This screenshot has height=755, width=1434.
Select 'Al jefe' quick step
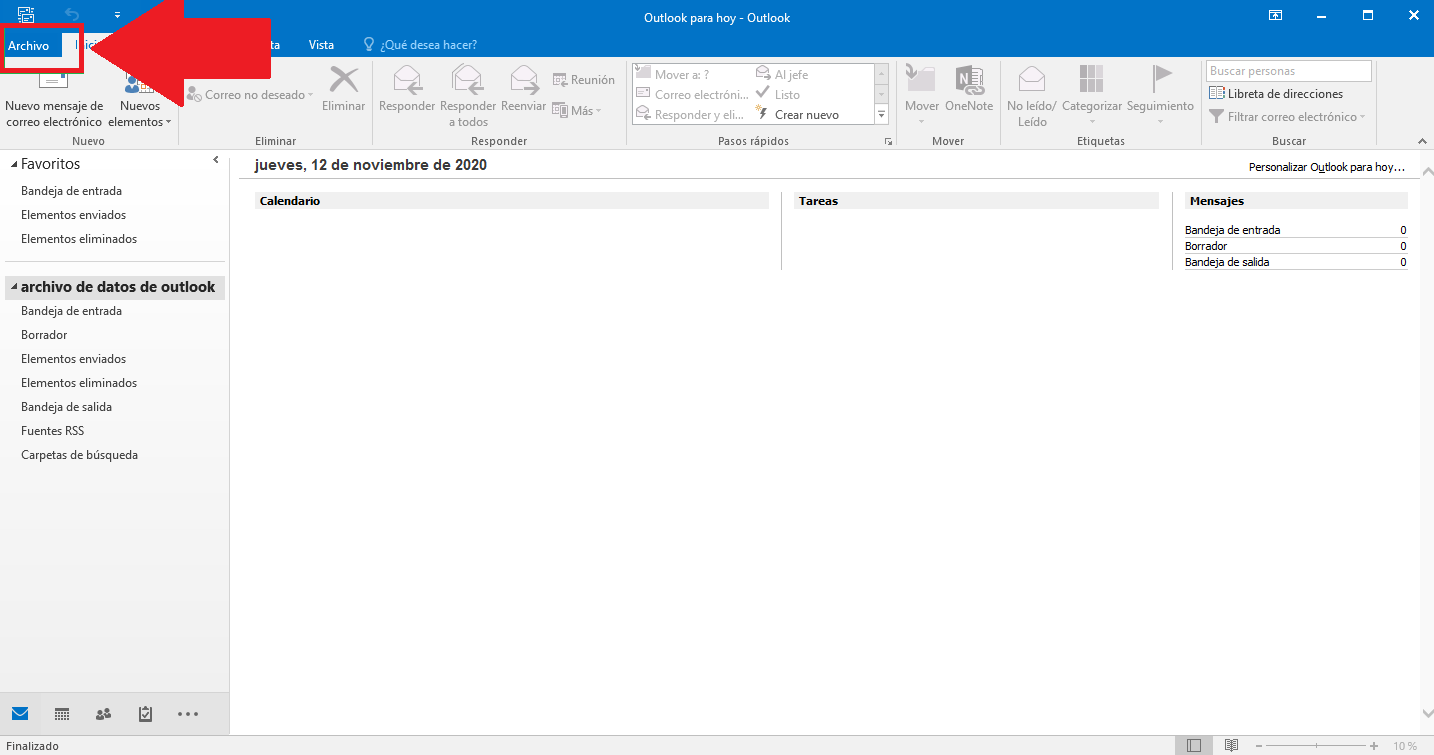[782, 74]
